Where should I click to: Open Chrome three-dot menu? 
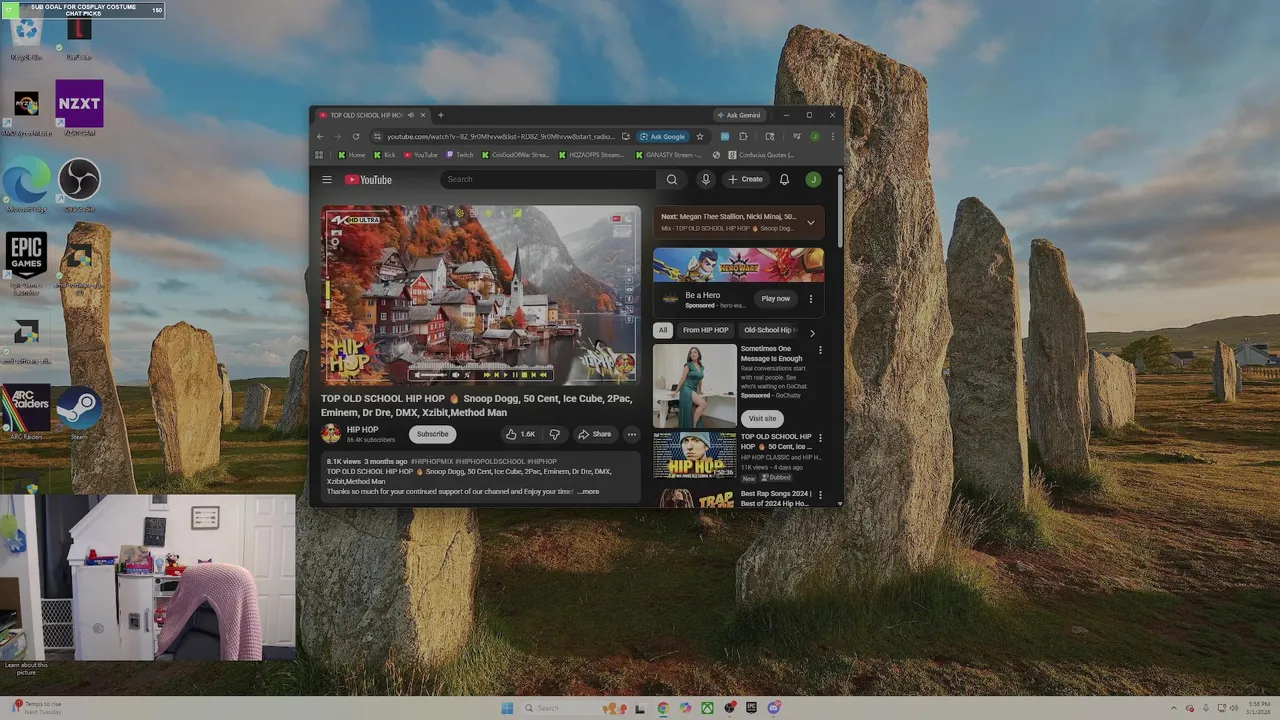pos(832,137)
